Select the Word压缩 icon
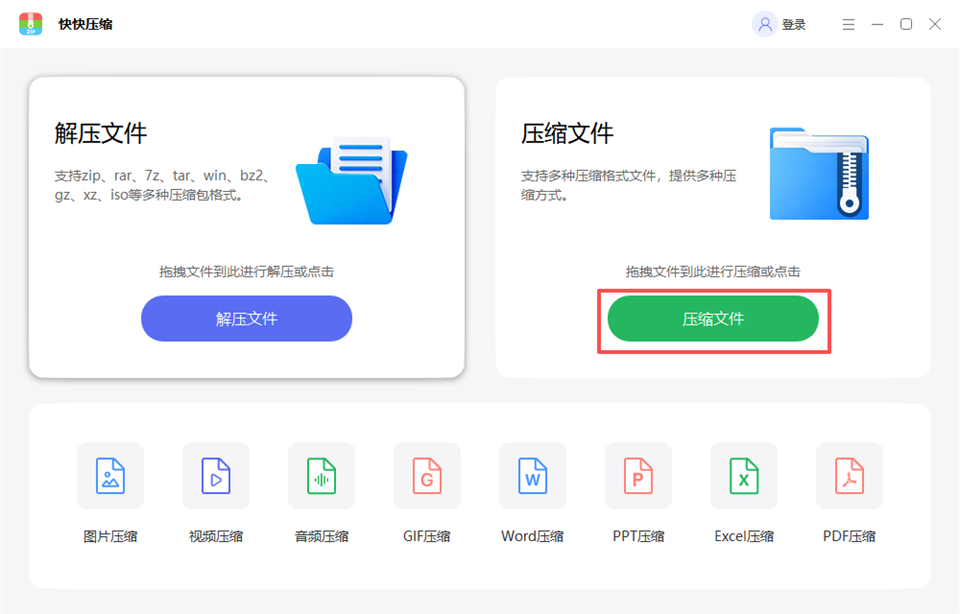Screen dimensions: 960x614 point(533,476)
